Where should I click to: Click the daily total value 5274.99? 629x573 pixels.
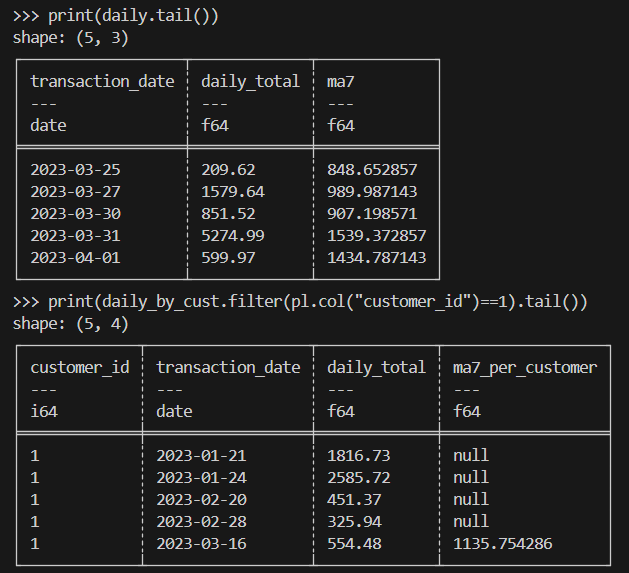point(233,235)
